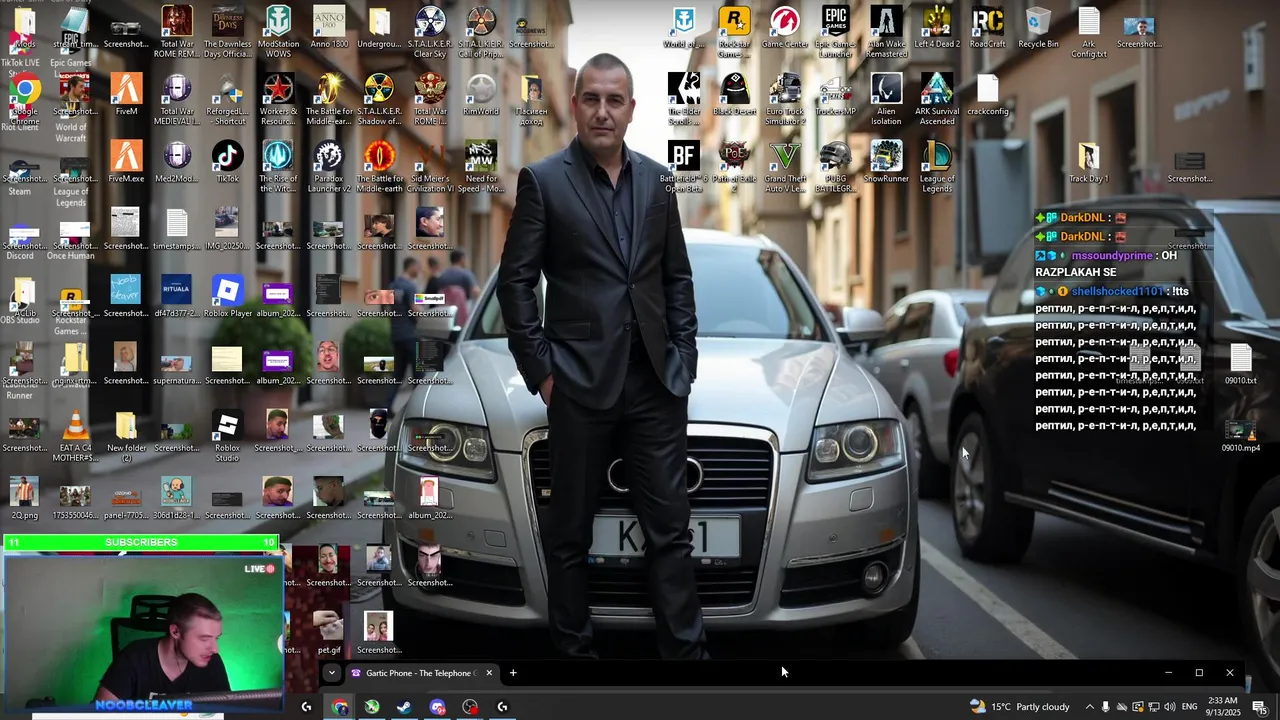1280x720 pixels.
Task: Open the Sid Meier's Civilization VI shortcut
Action: (x=430, y=167)
